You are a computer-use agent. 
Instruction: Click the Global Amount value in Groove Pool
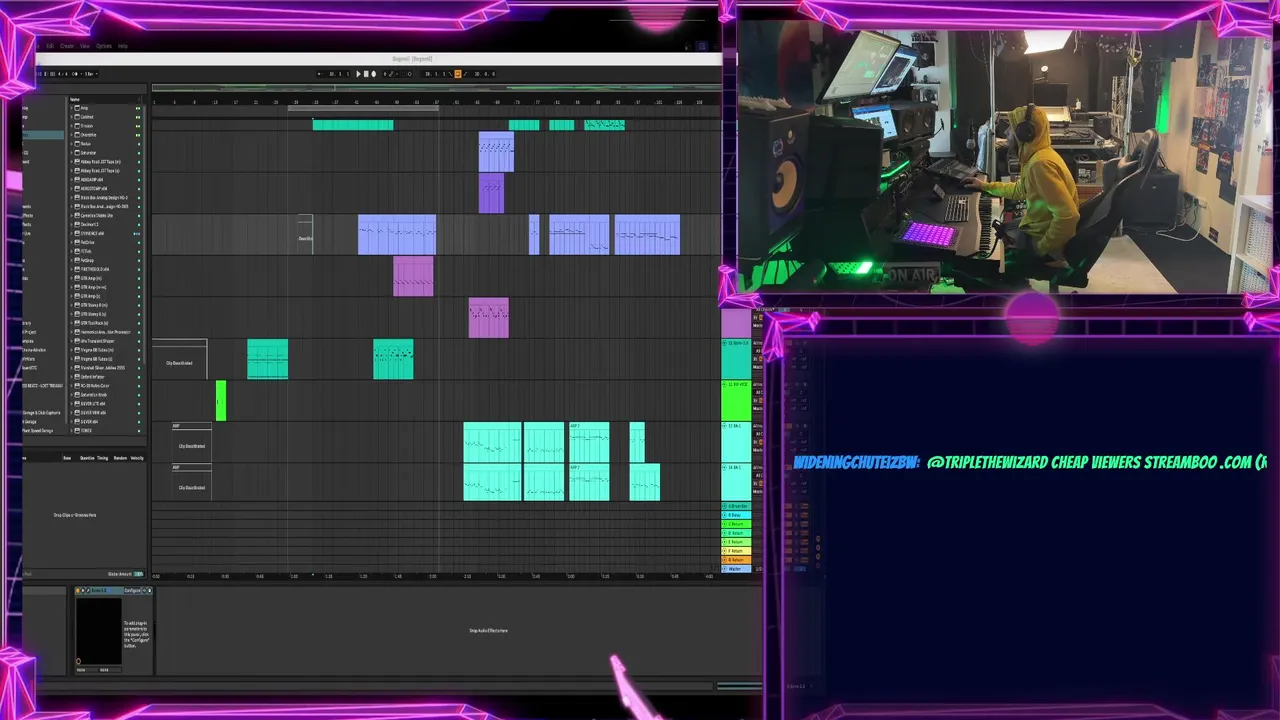click(x=139, y=574)
